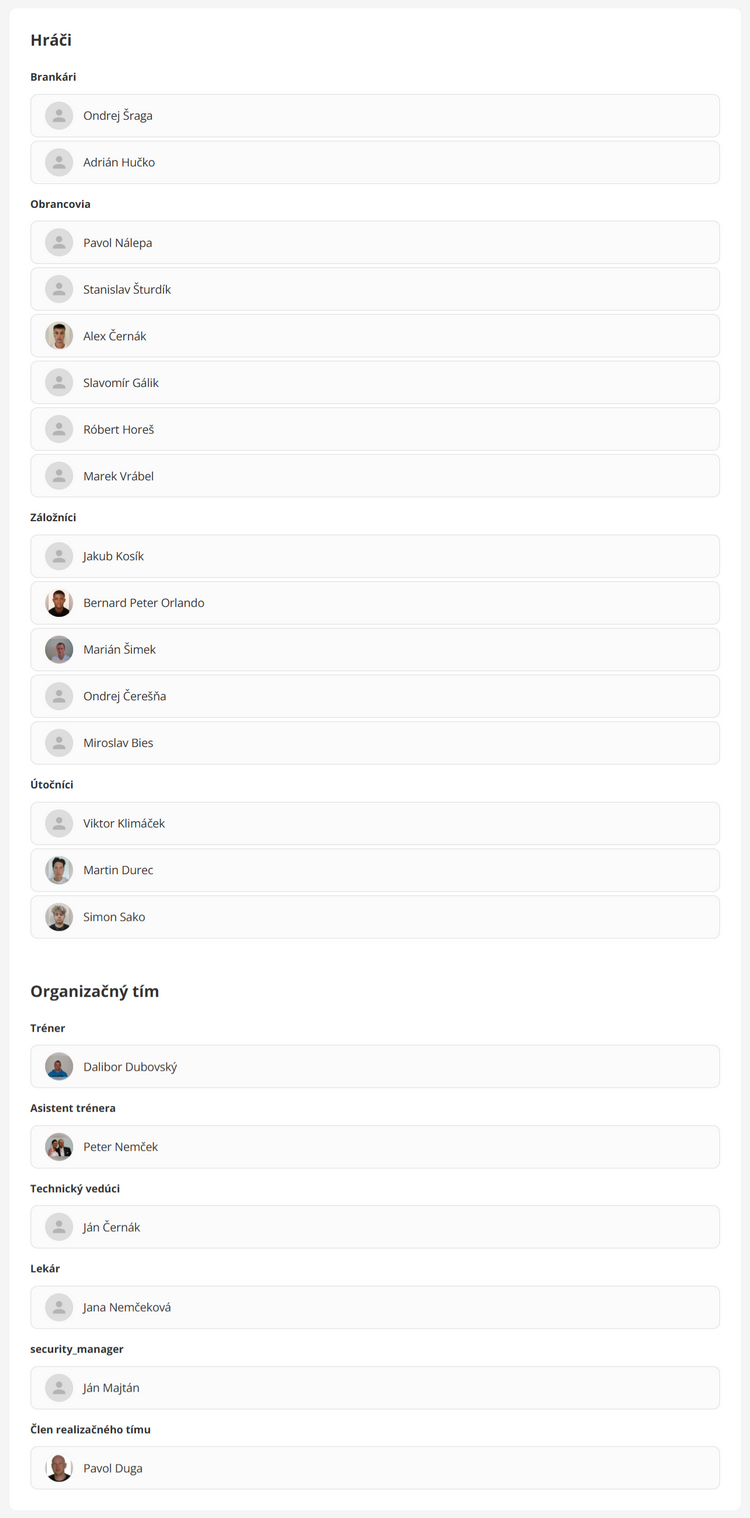750x1518 pixels.
Task: Click Marián Šimek's profile photo
Action: [x=59, y=650]
